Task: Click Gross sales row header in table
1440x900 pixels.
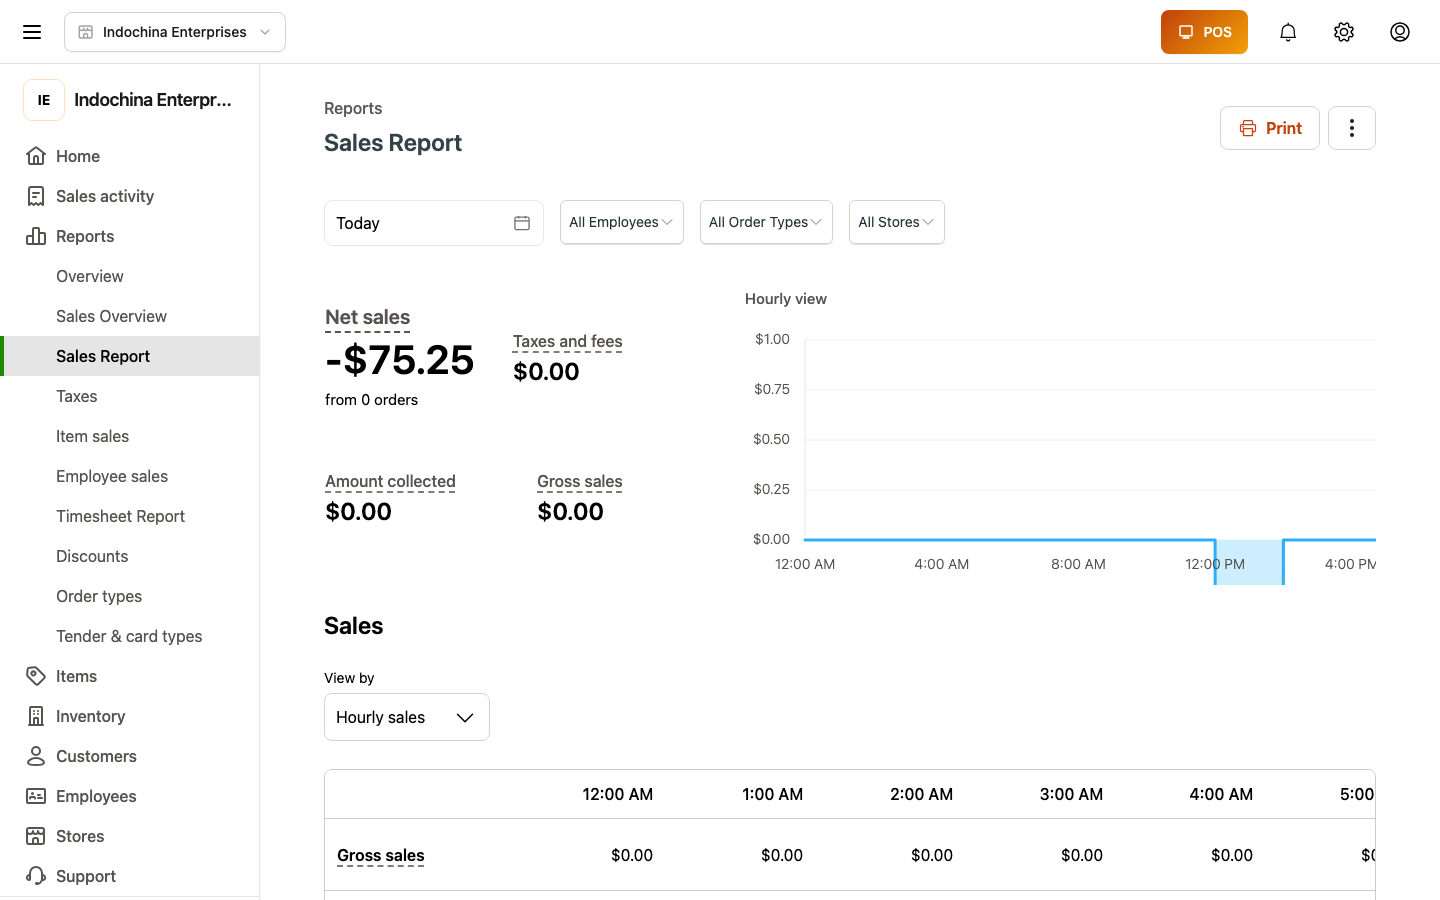Action: pos(381,855)
